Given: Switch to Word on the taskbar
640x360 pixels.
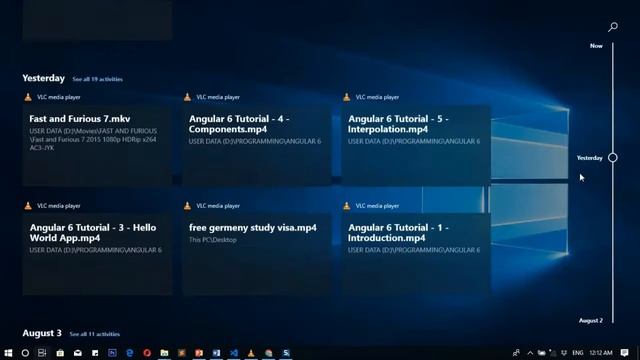Looking at the screenshot, I should tap(216, 353).
